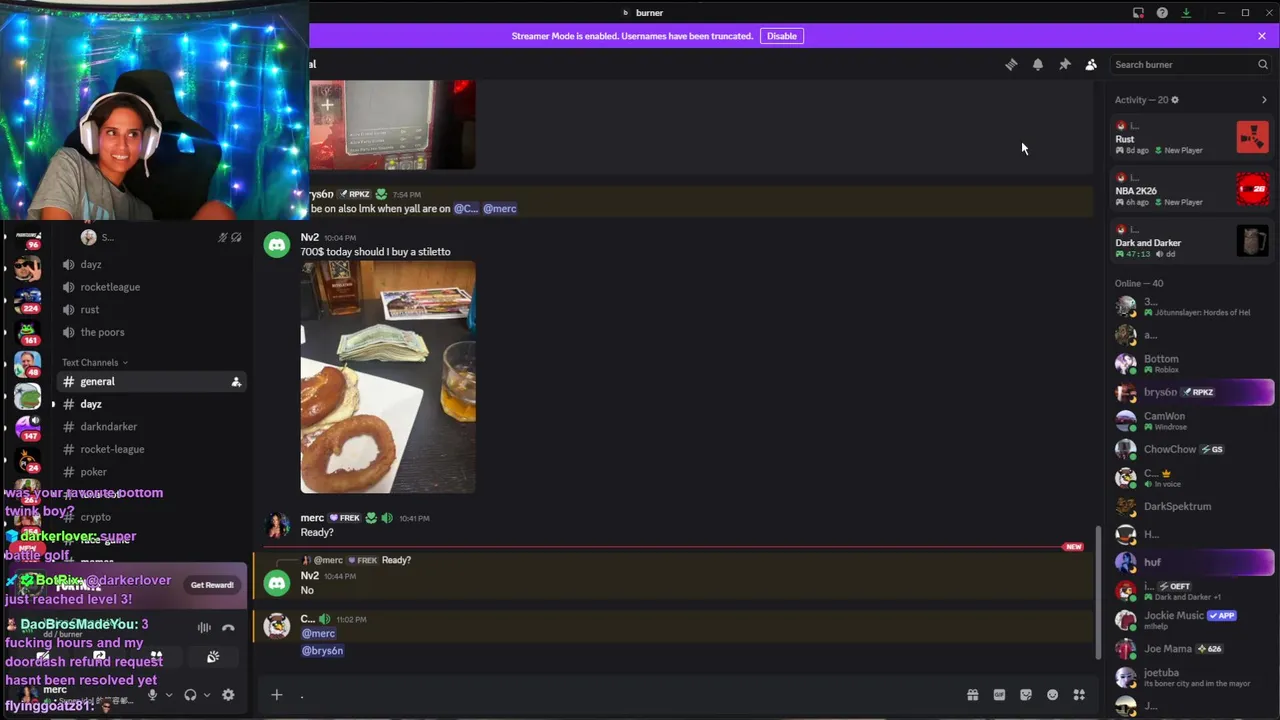Open server icon with badge 161

28,332
